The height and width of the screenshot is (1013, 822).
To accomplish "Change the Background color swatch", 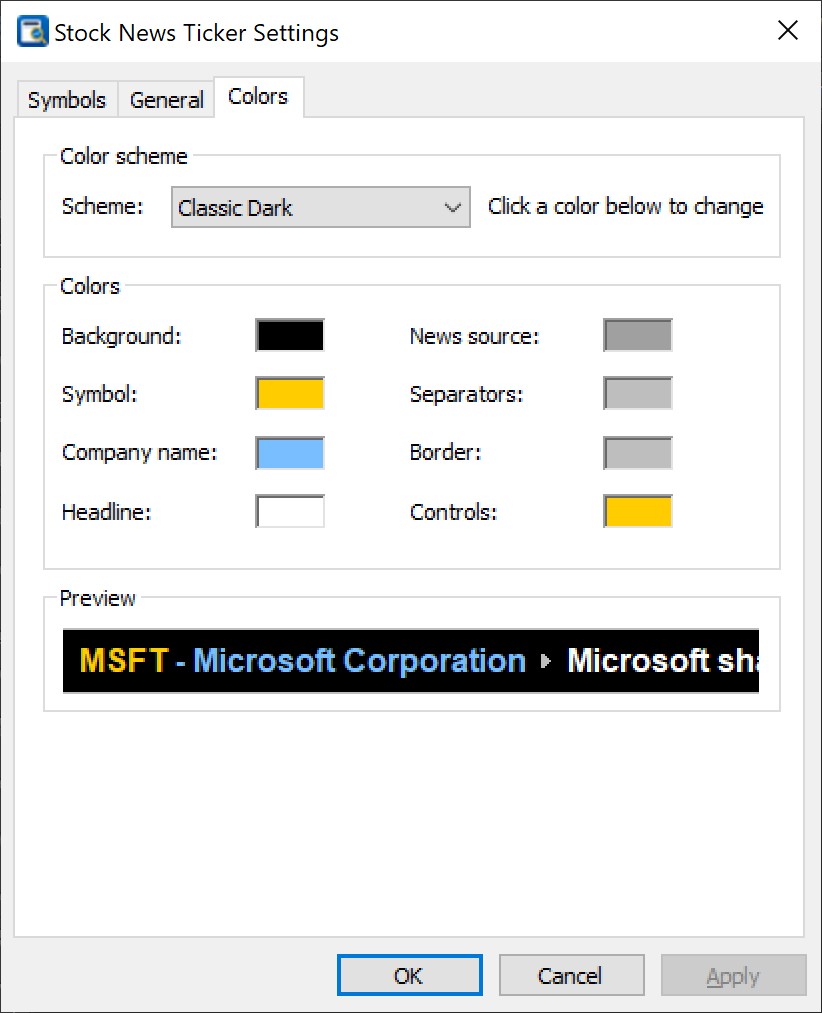I will pos(290,335).
